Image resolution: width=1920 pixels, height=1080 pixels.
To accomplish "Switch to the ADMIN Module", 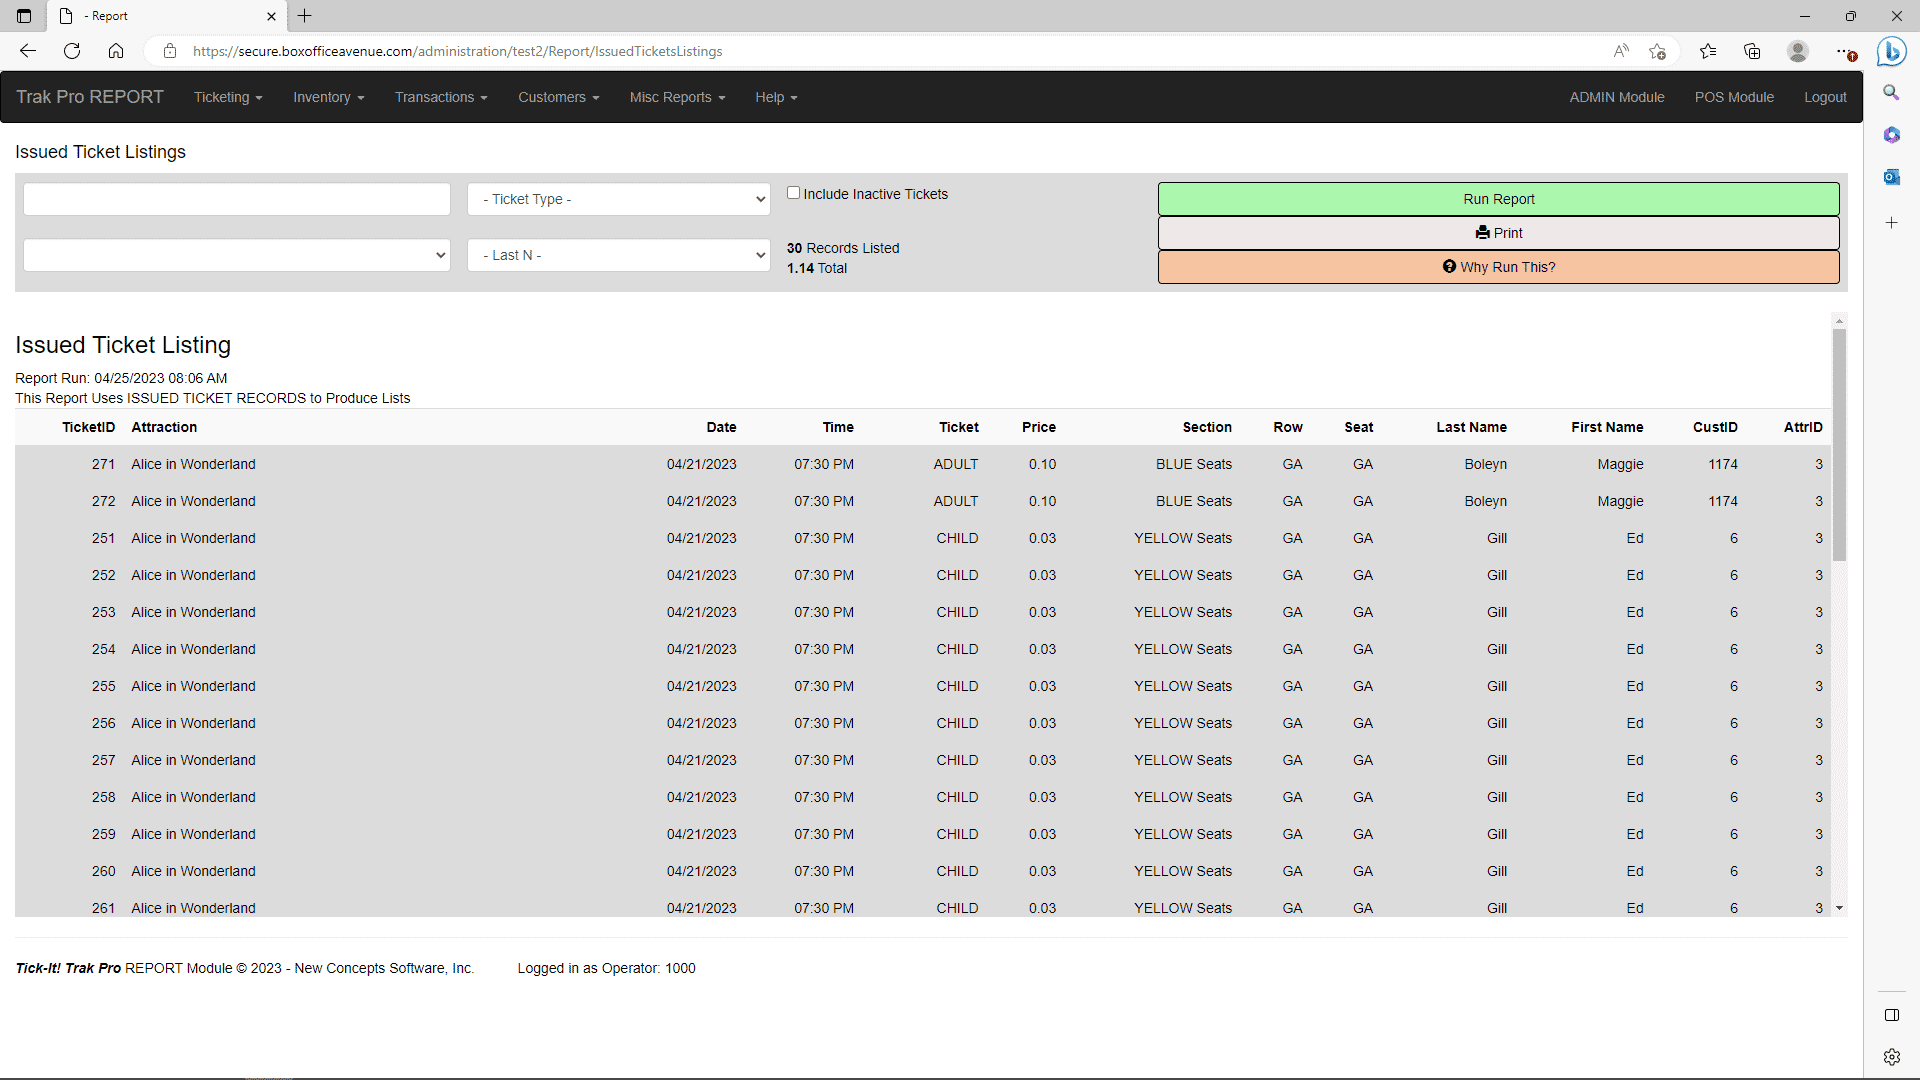I will (x=1617, y=97).
